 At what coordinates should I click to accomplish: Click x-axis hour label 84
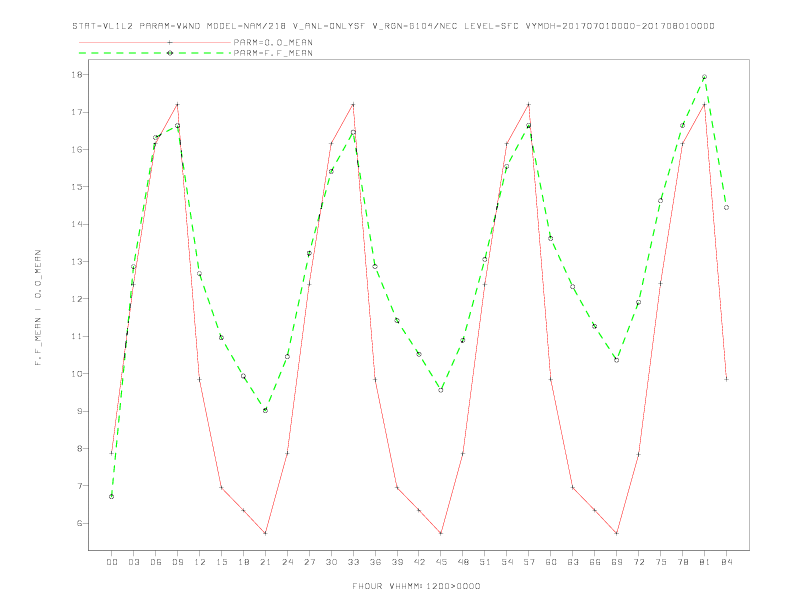click(727, 562)
